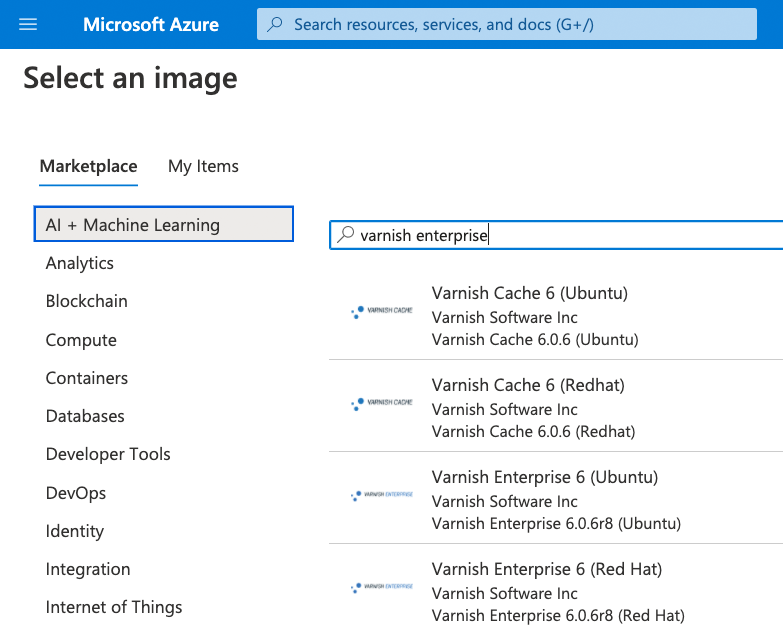The height and width of the screenshot is (635, 783).
Task: Select AI + Machine Learning category
Action: point(163,224)
